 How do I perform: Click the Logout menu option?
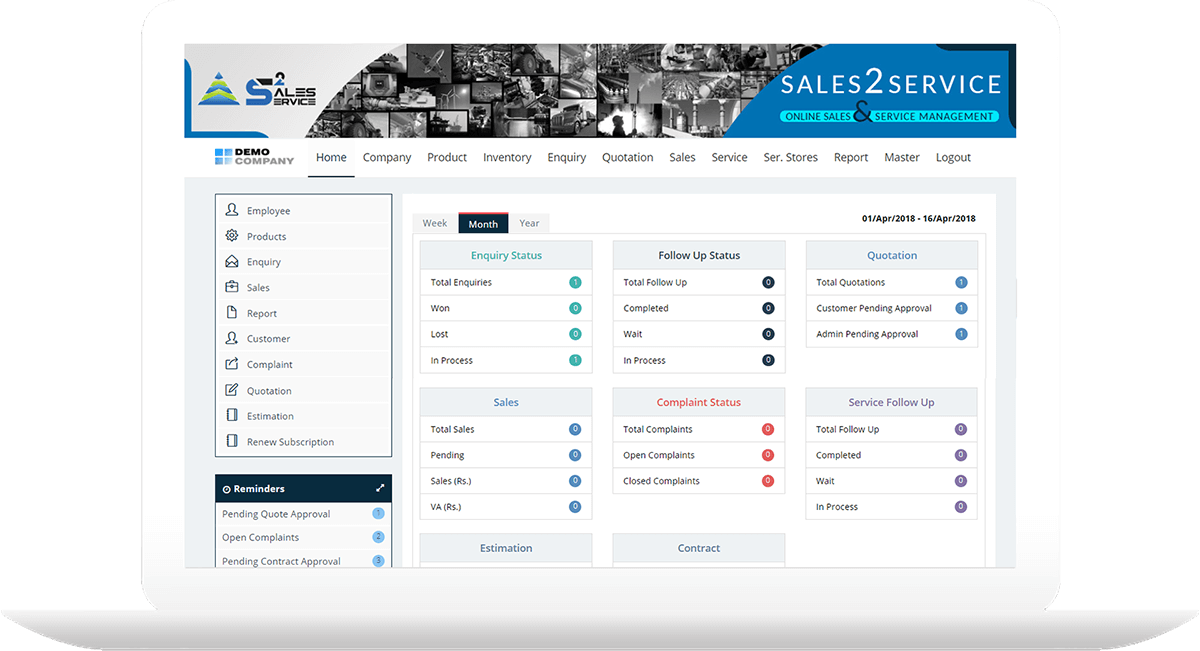(953, 157)
